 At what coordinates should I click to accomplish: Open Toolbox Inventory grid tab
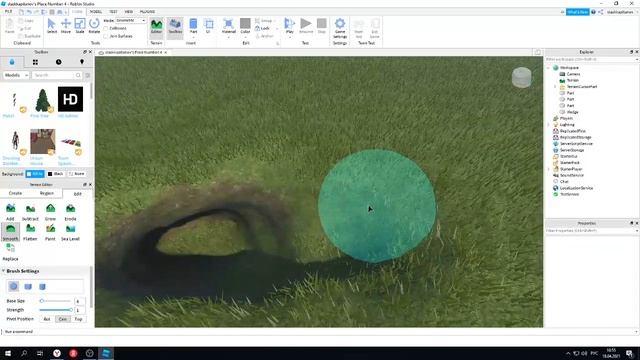35,62
